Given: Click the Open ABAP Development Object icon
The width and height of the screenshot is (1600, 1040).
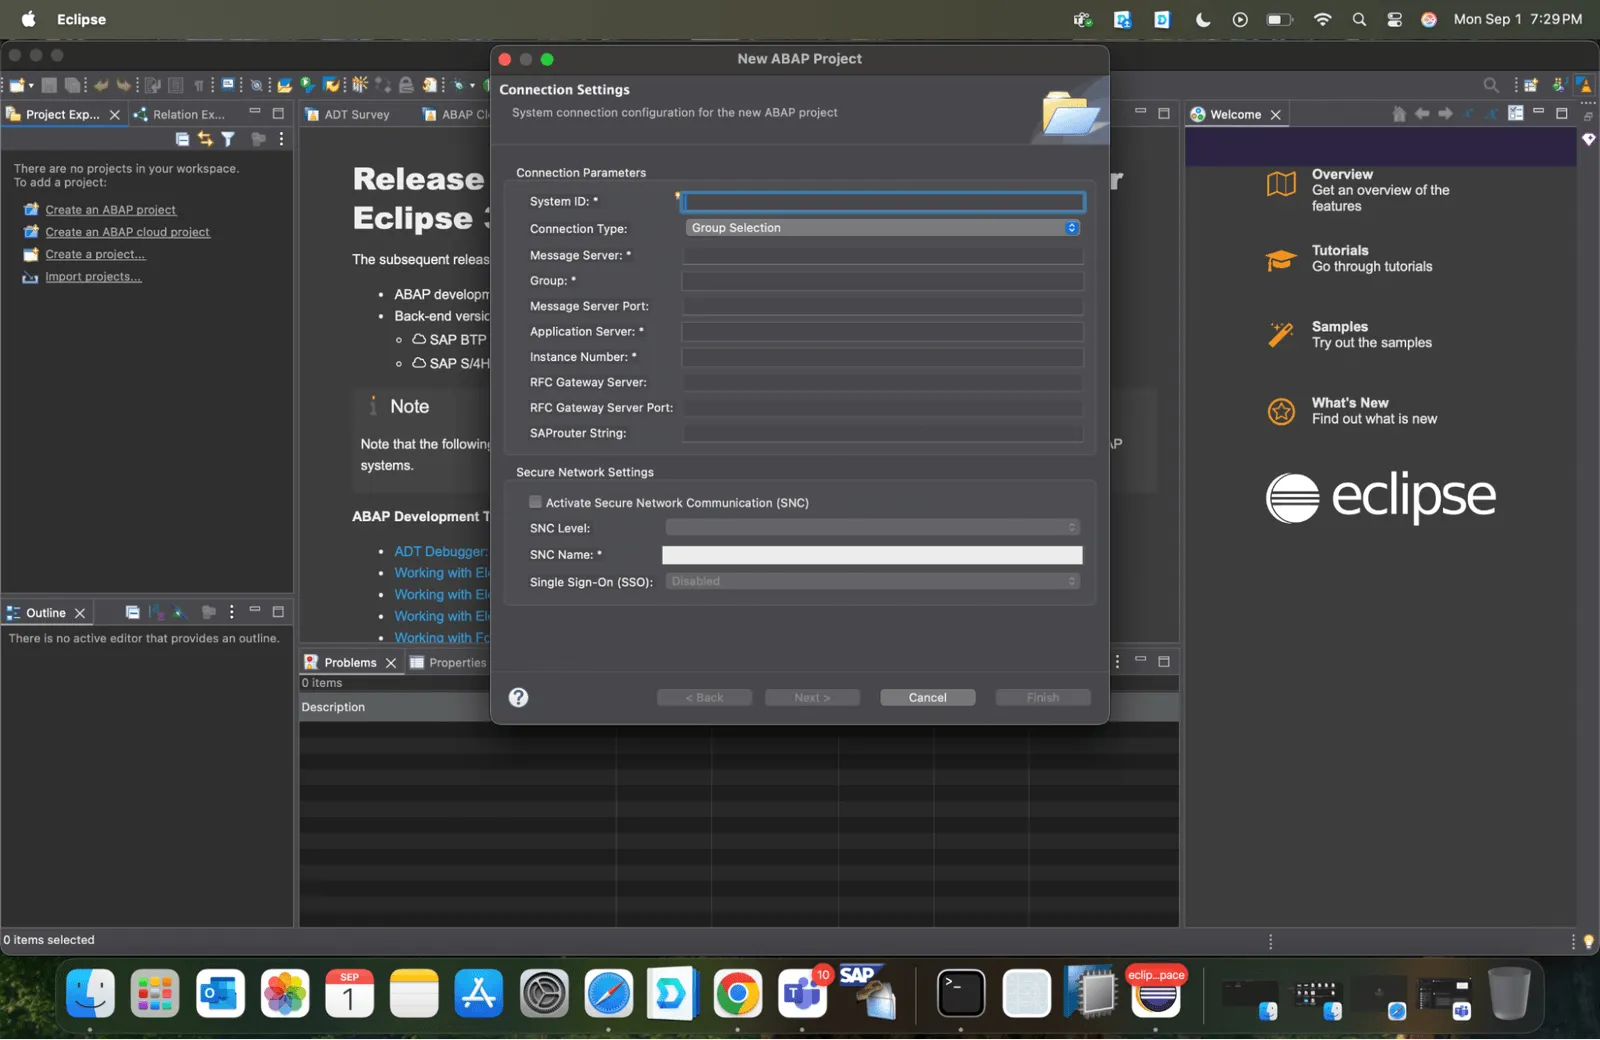Looking at the screenshot, I should [284, 85].
